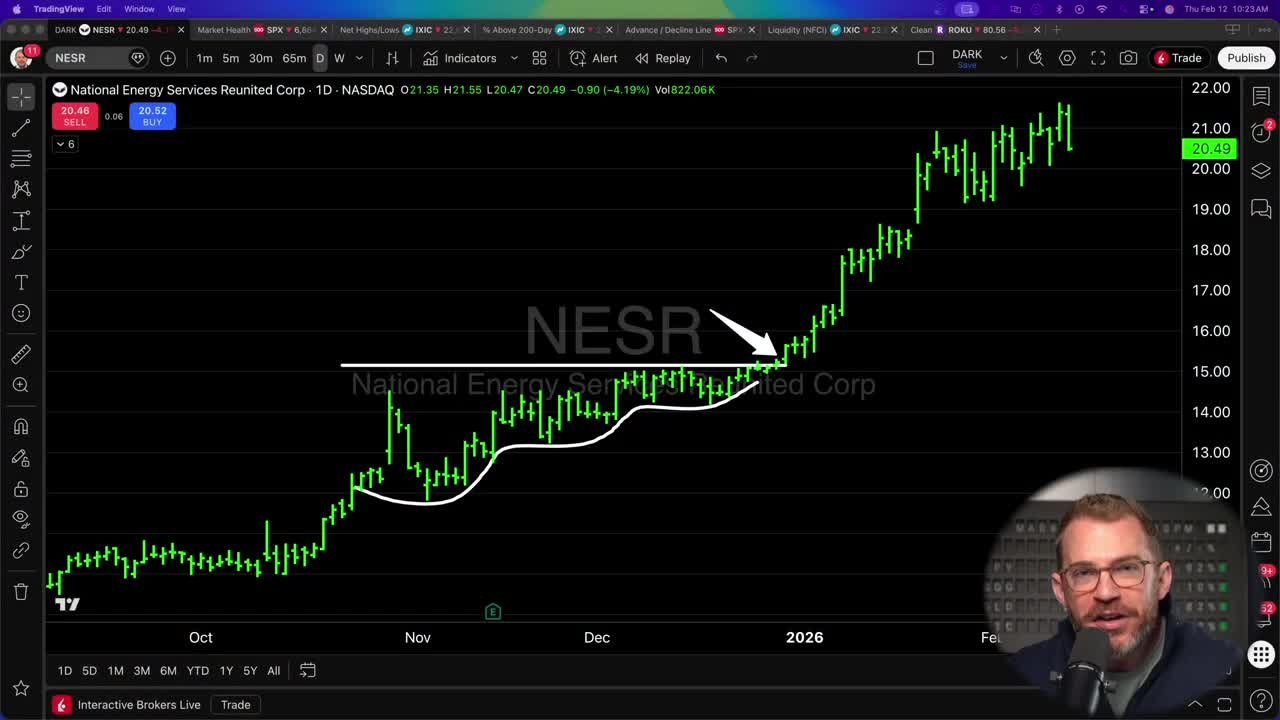Image resolution: width=1280 pixels, height=720 pixels.
Task: Open chart settings with the gear icon
Action: pyautogui.click(x=1067, y=58)
